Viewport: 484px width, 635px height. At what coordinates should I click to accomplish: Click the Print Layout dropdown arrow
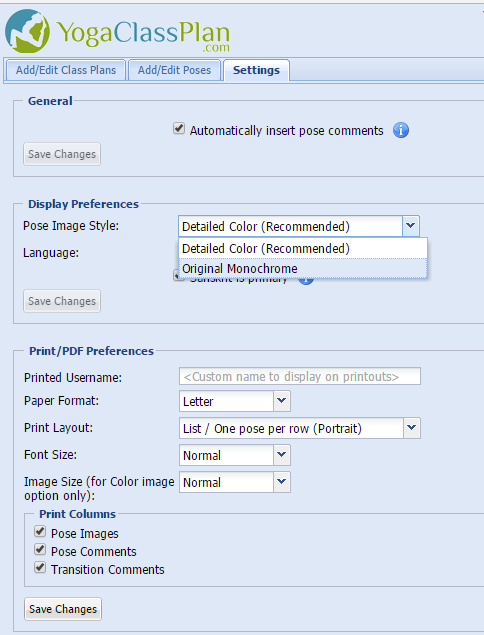(412, 428)
